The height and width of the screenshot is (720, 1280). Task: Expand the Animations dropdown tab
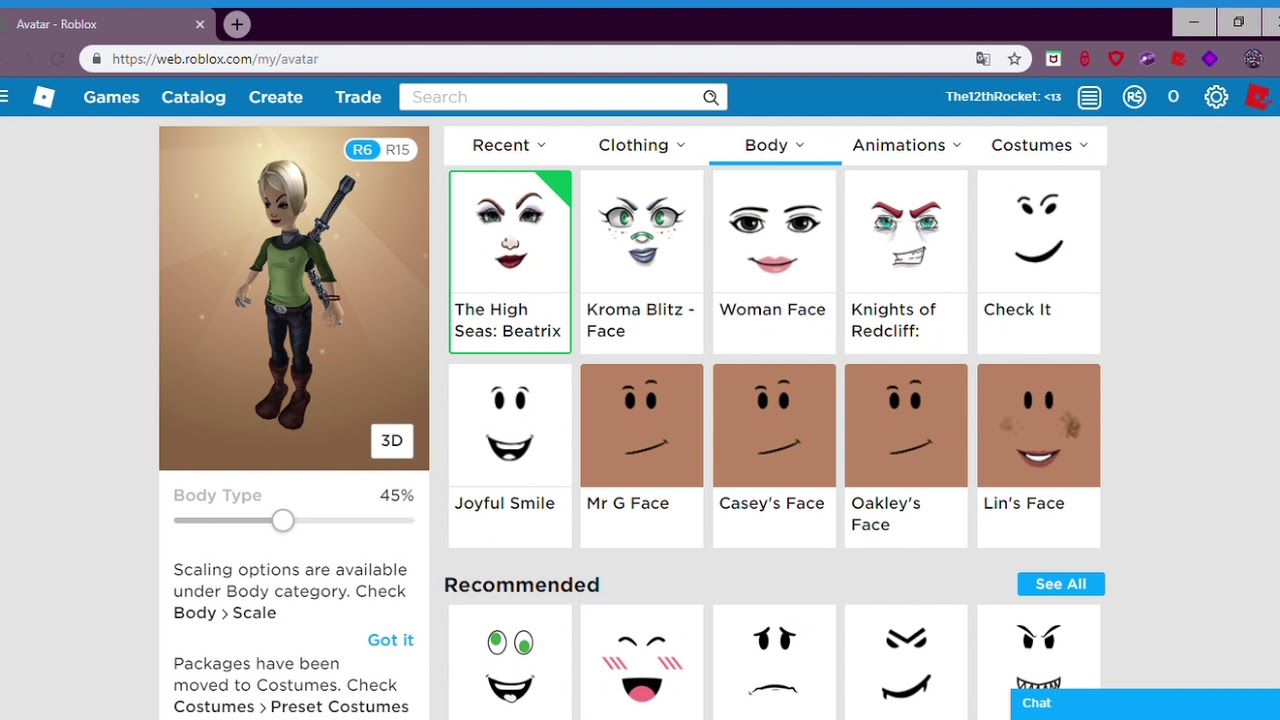point(907,145)
